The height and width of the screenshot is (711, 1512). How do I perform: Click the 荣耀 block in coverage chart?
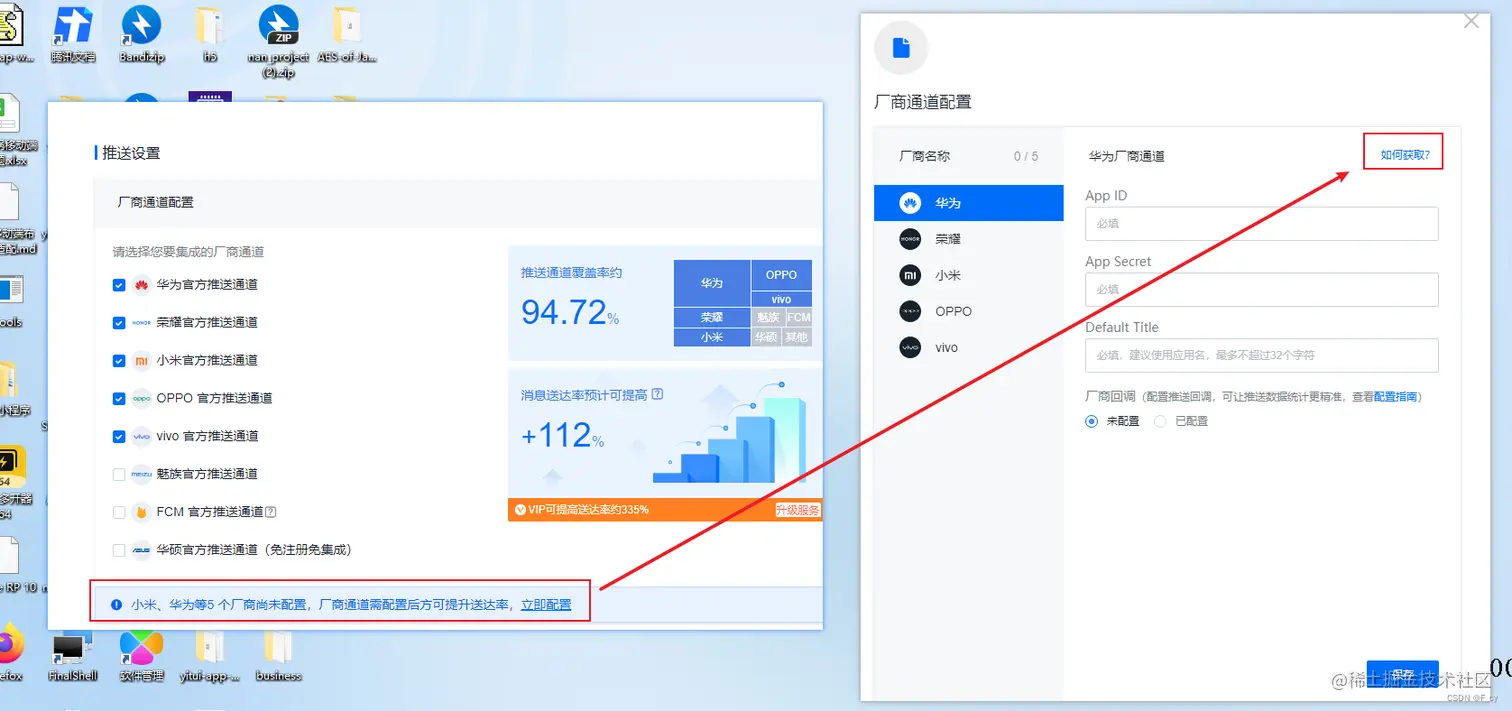pyautogui.click(x=712, y=317)
